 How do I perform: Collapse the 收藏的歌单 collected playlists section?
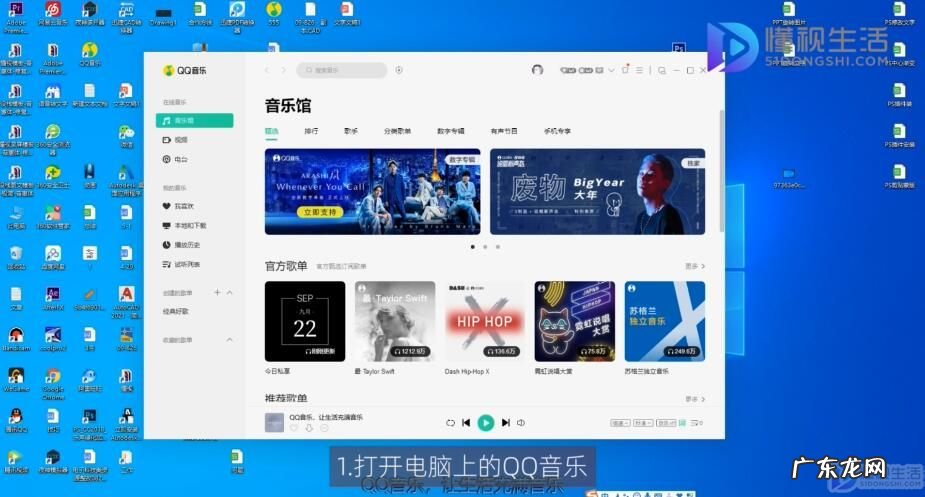tap(229, 339)
